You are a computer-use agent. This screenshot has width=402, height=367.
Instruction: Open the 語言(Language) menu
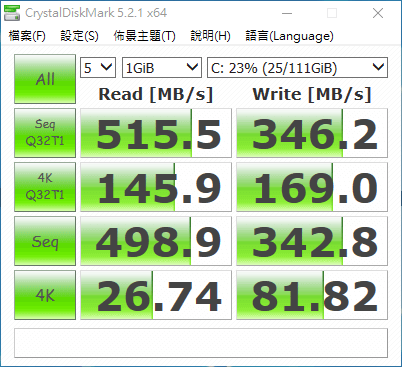(x=289, y=36)
